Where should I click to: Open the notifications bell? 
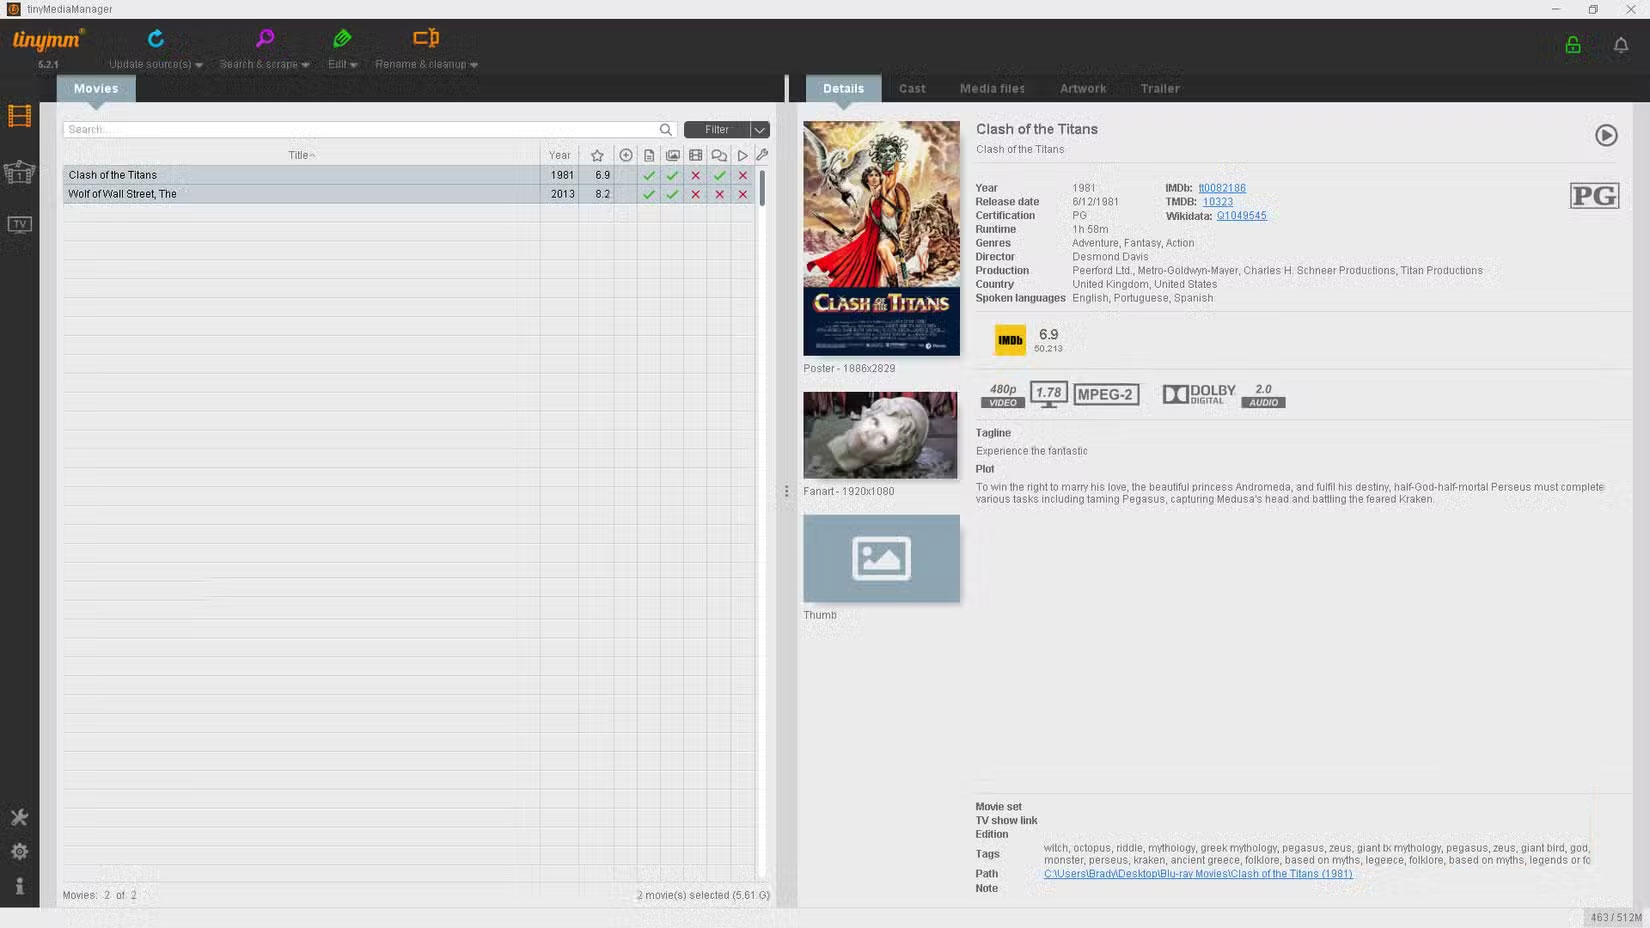(1621, 45)
